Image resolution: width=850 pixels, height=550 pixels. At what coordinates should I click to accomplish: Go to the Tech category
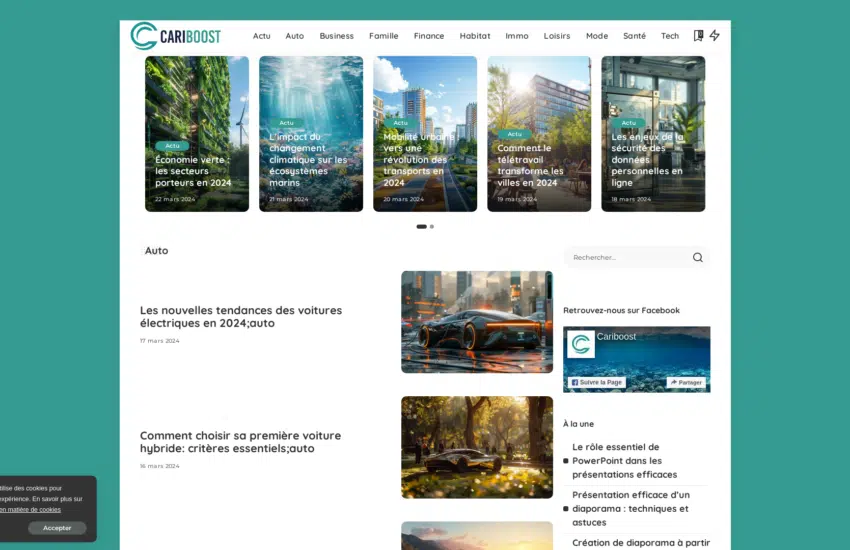click(x=669, y=36)
